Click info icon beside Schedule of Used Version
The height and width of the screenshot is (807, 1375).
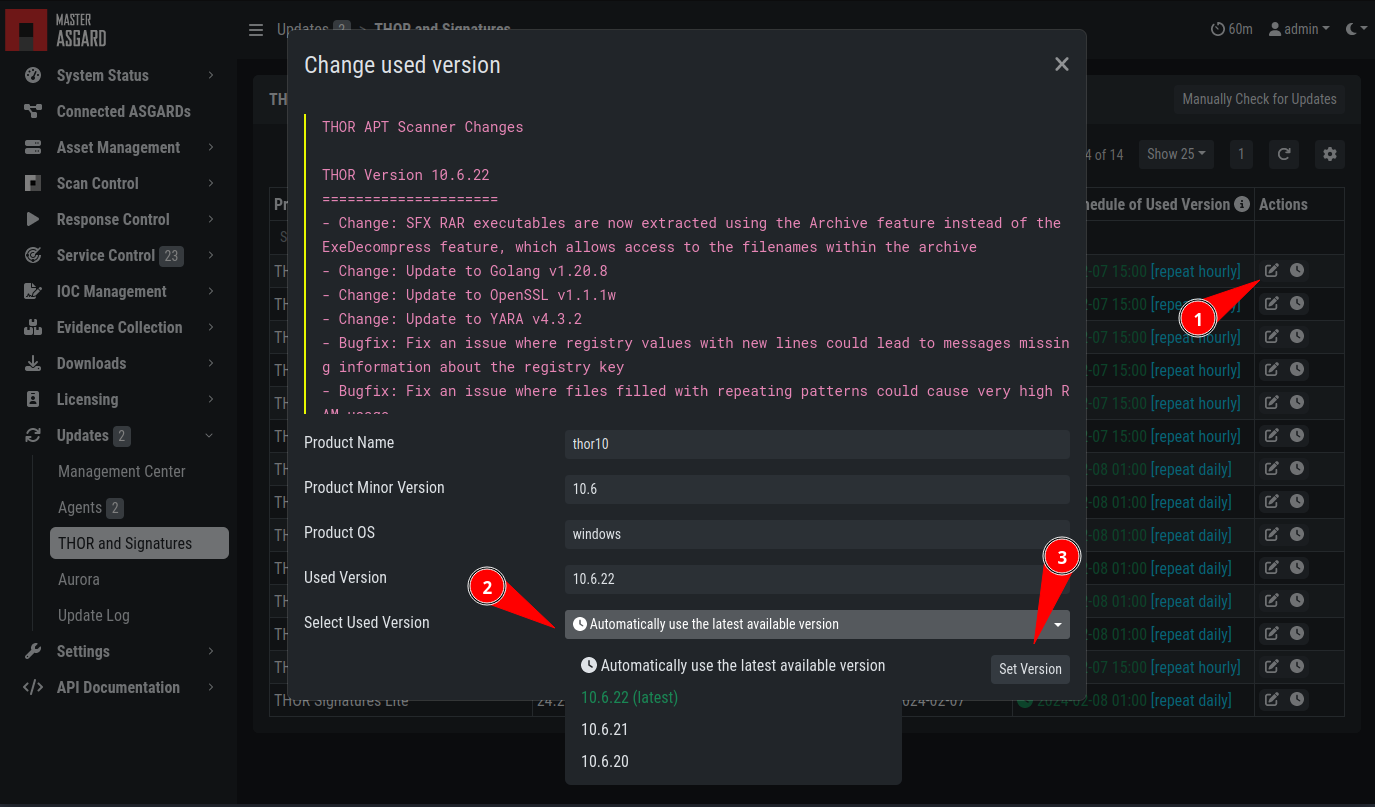coord(1242,204)
